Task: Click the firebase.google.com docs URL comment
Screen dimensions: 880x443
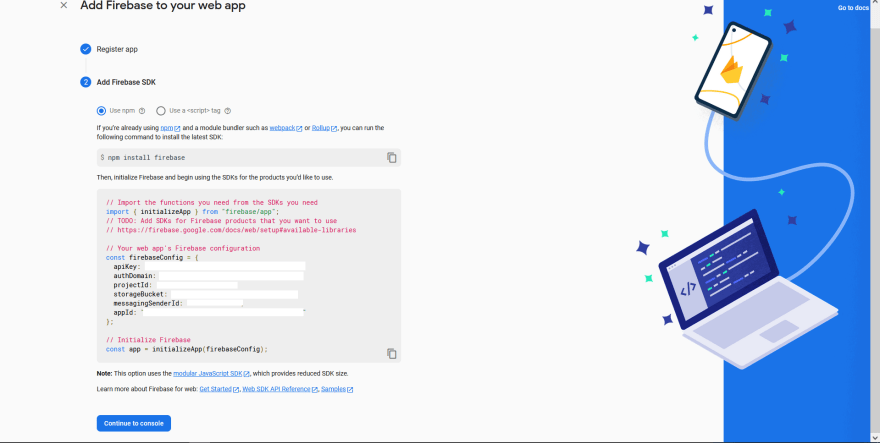Action: click(x=231, y=230)
